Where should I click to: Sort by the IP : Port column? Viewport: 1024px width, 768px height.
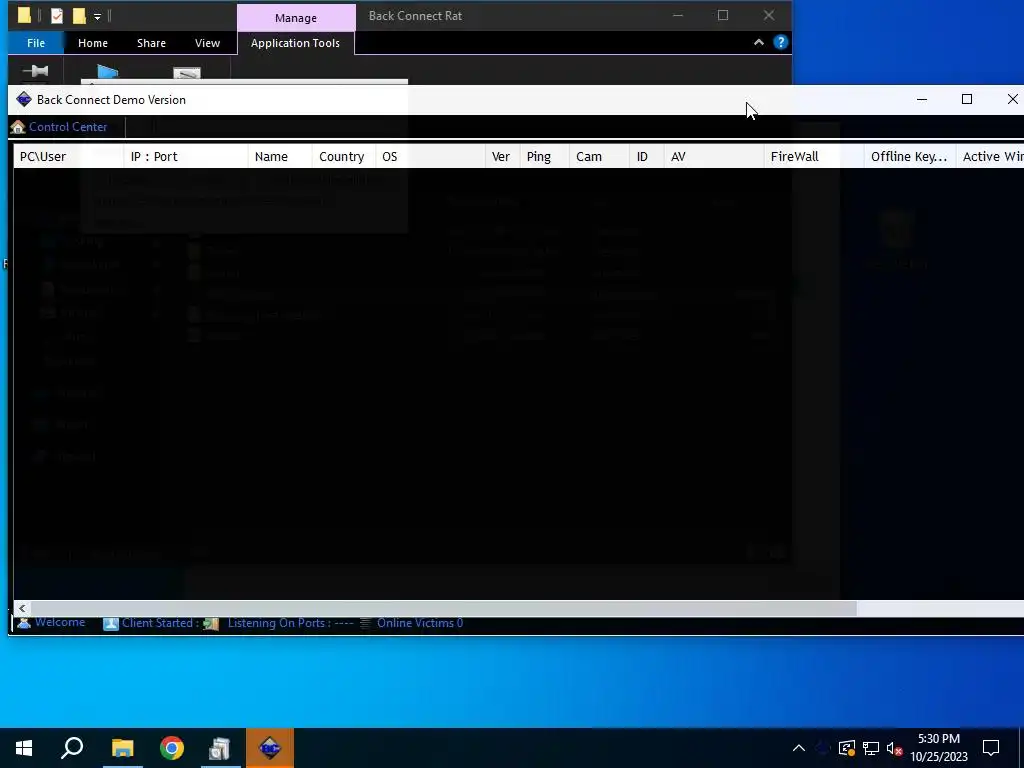pyautogui.click(x=186, y=157)
